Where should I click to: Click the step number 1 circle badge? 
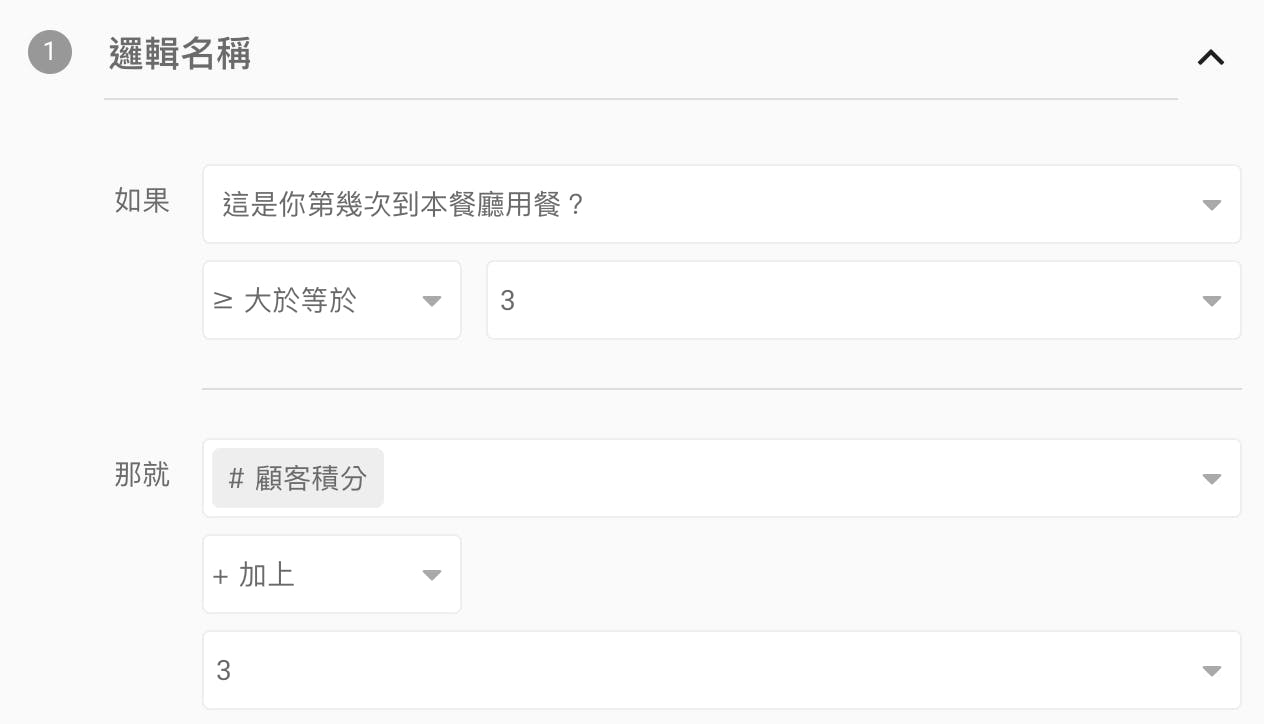[50, 54]
